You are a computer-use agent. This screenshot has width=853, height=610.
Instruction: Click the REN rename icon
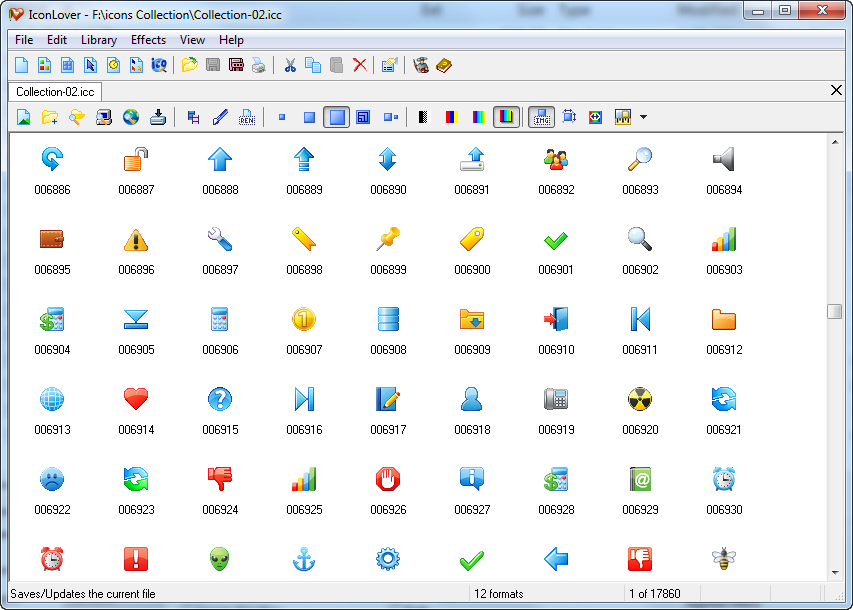(x=247, y=117)
